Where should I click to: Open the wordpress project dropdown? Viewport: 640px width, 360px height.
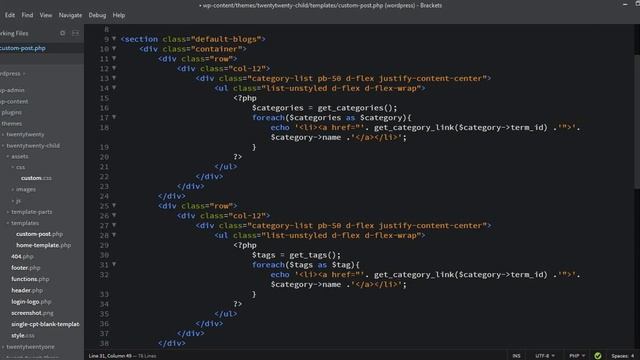[13, 73]
